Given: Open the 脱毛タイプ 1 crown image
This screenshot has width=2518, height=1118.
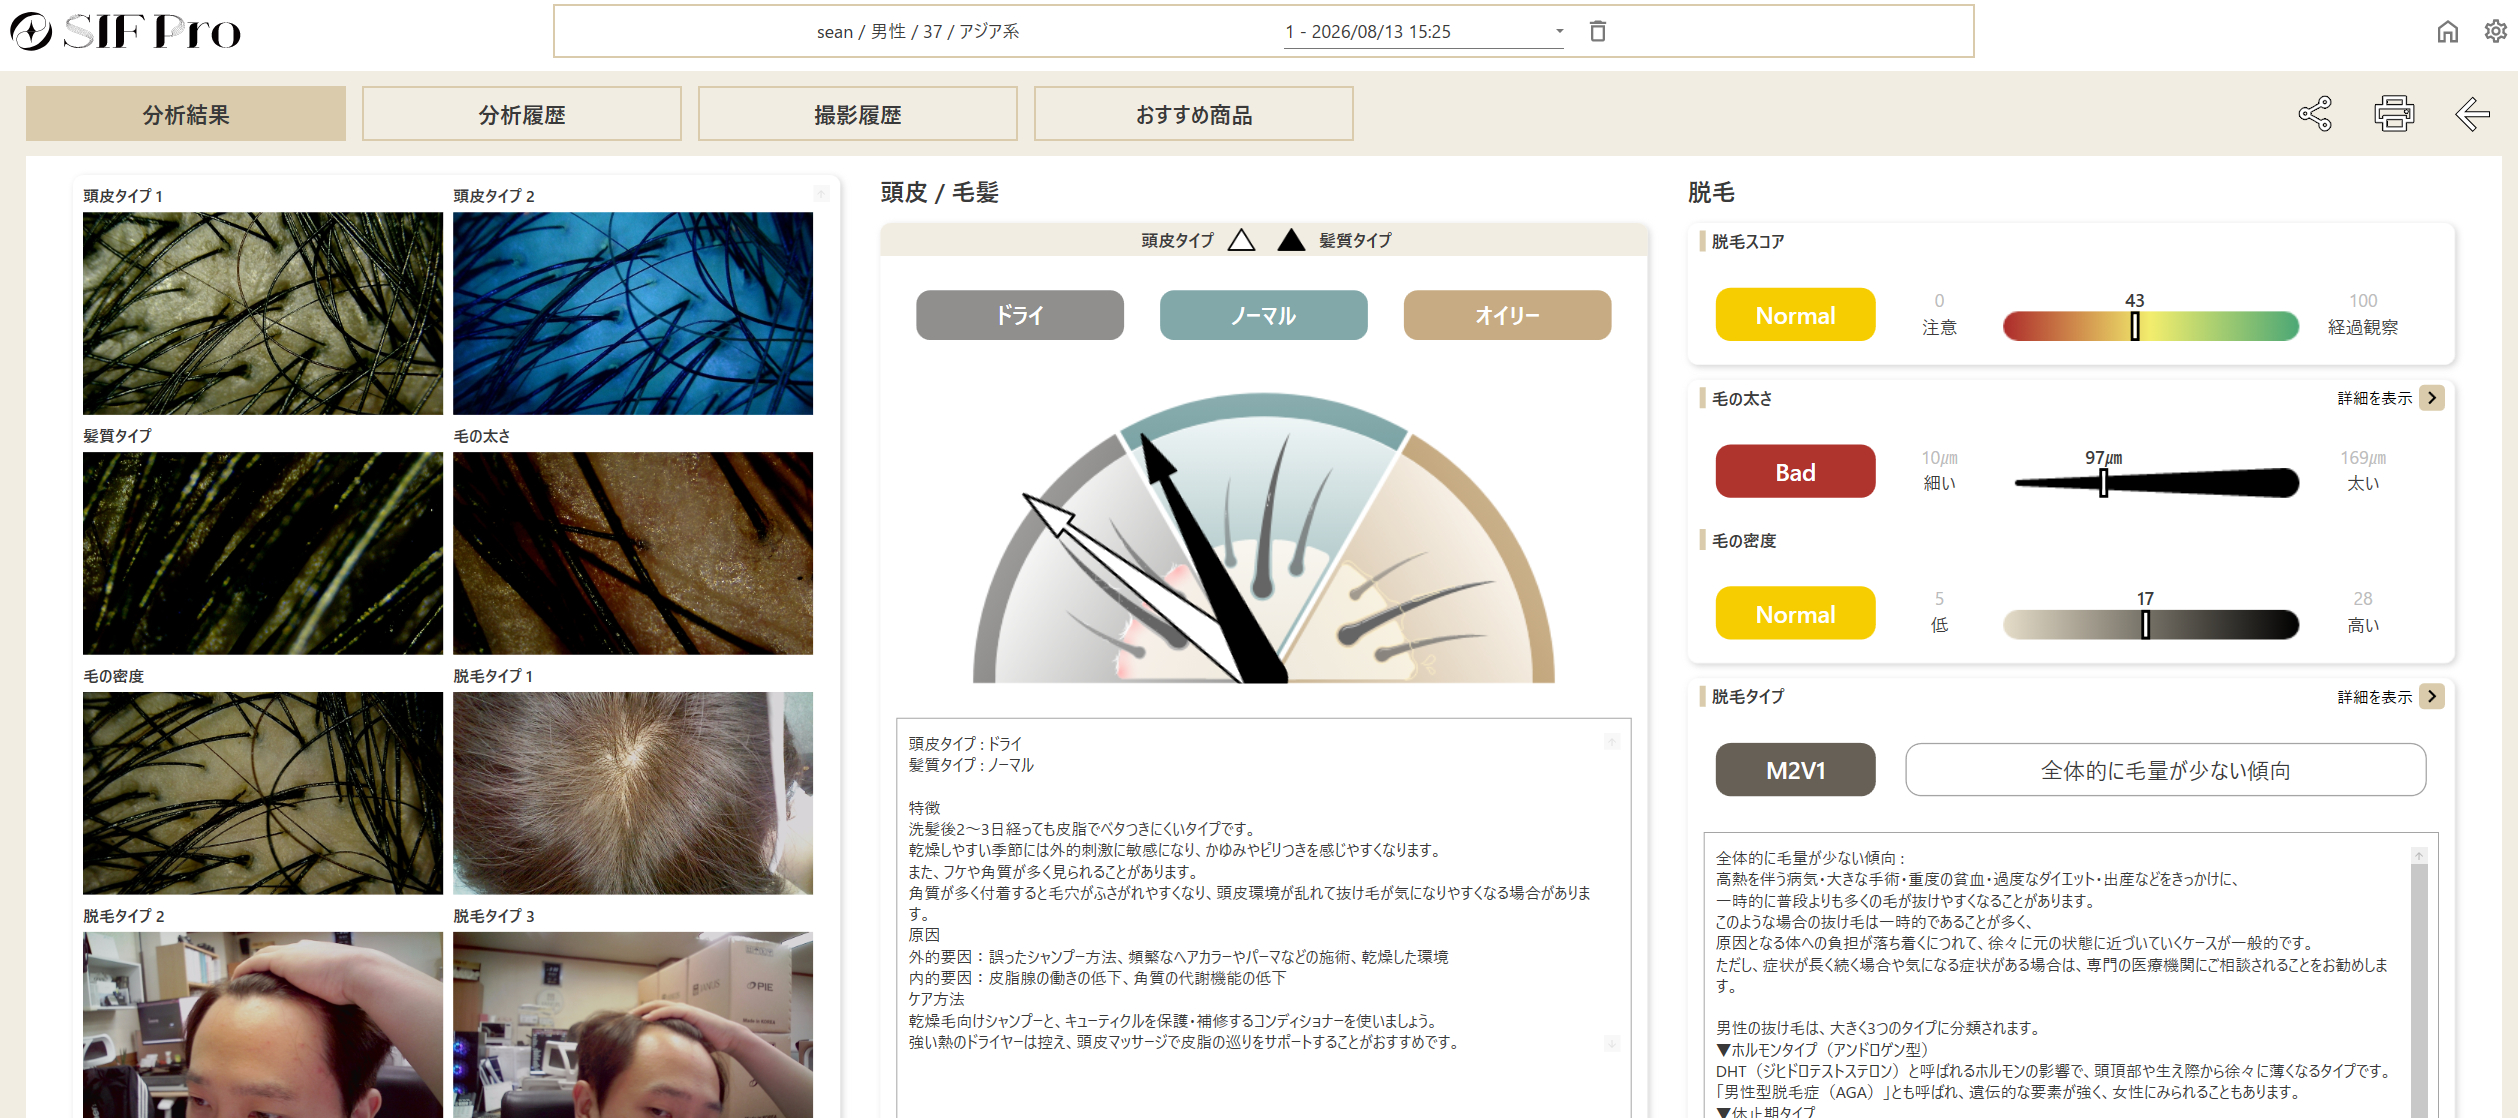Looking at the screenshot, I should tap(633, 793).
